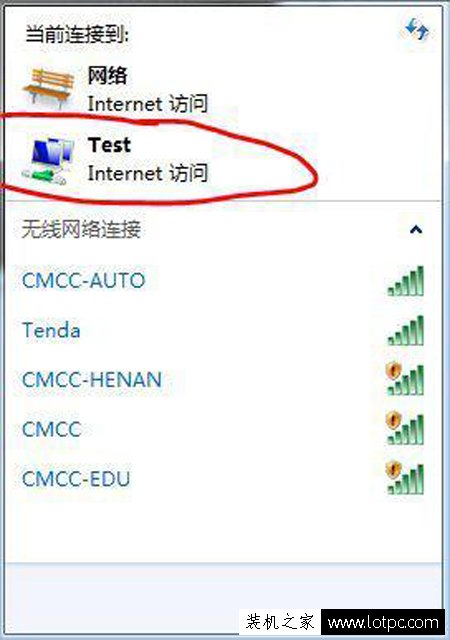The height and width of the screenshot is (640, 450).
Task: Click the 无线网络连接 section header
Action: coord(81,229)
